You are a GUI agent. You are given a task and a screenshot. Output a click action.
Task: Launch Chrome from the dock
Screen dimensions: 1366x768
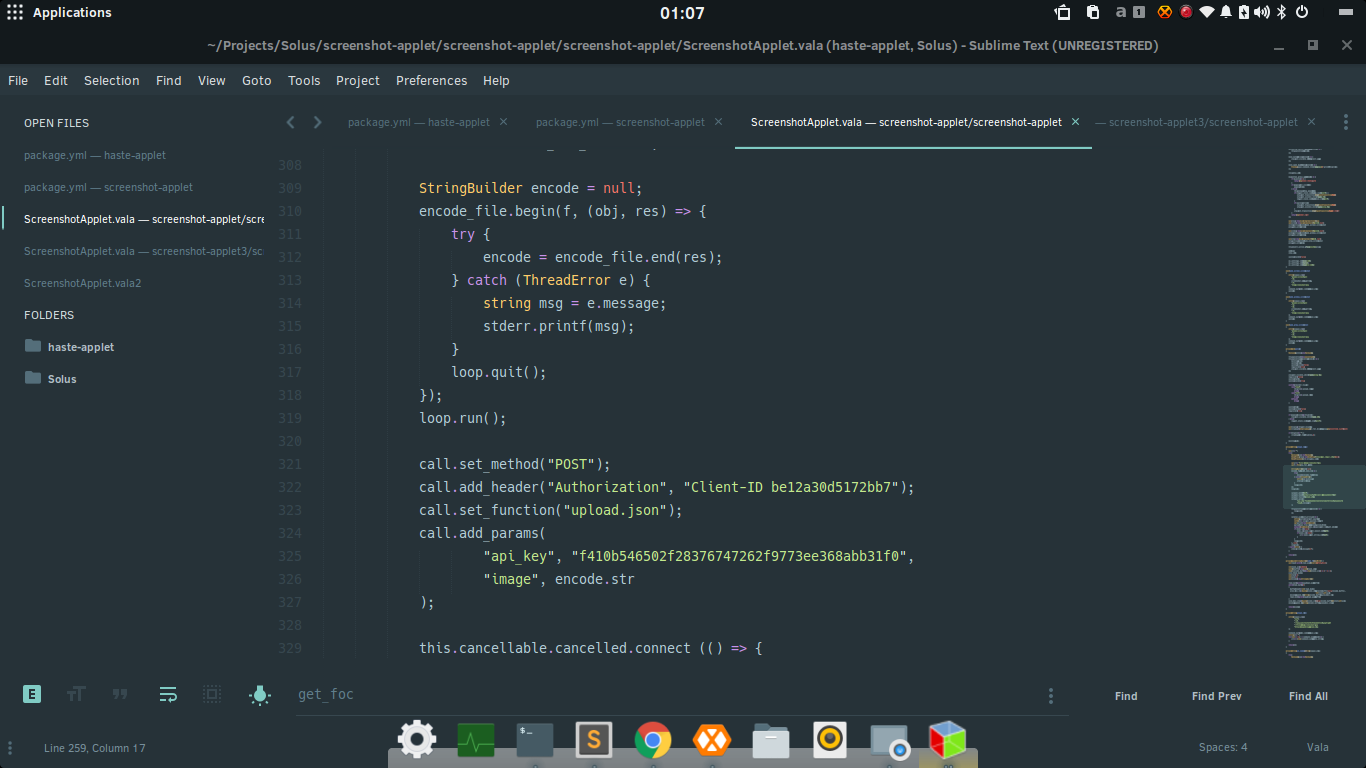(x=653, y=741)
